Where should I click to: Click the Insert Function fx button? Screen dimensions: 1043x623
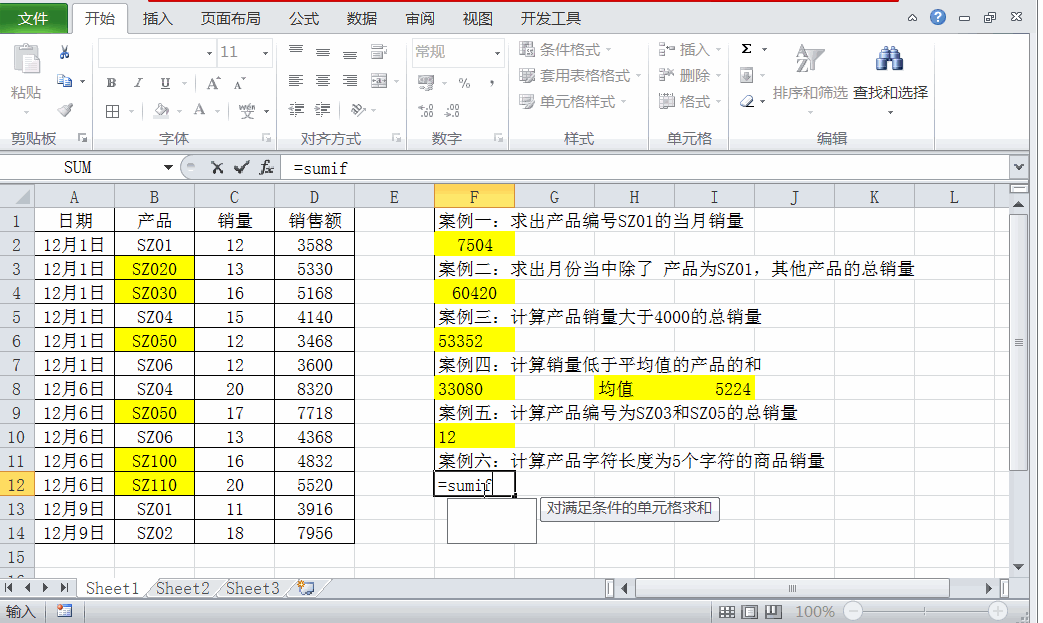pyautogui.click(x=267, y=168)
